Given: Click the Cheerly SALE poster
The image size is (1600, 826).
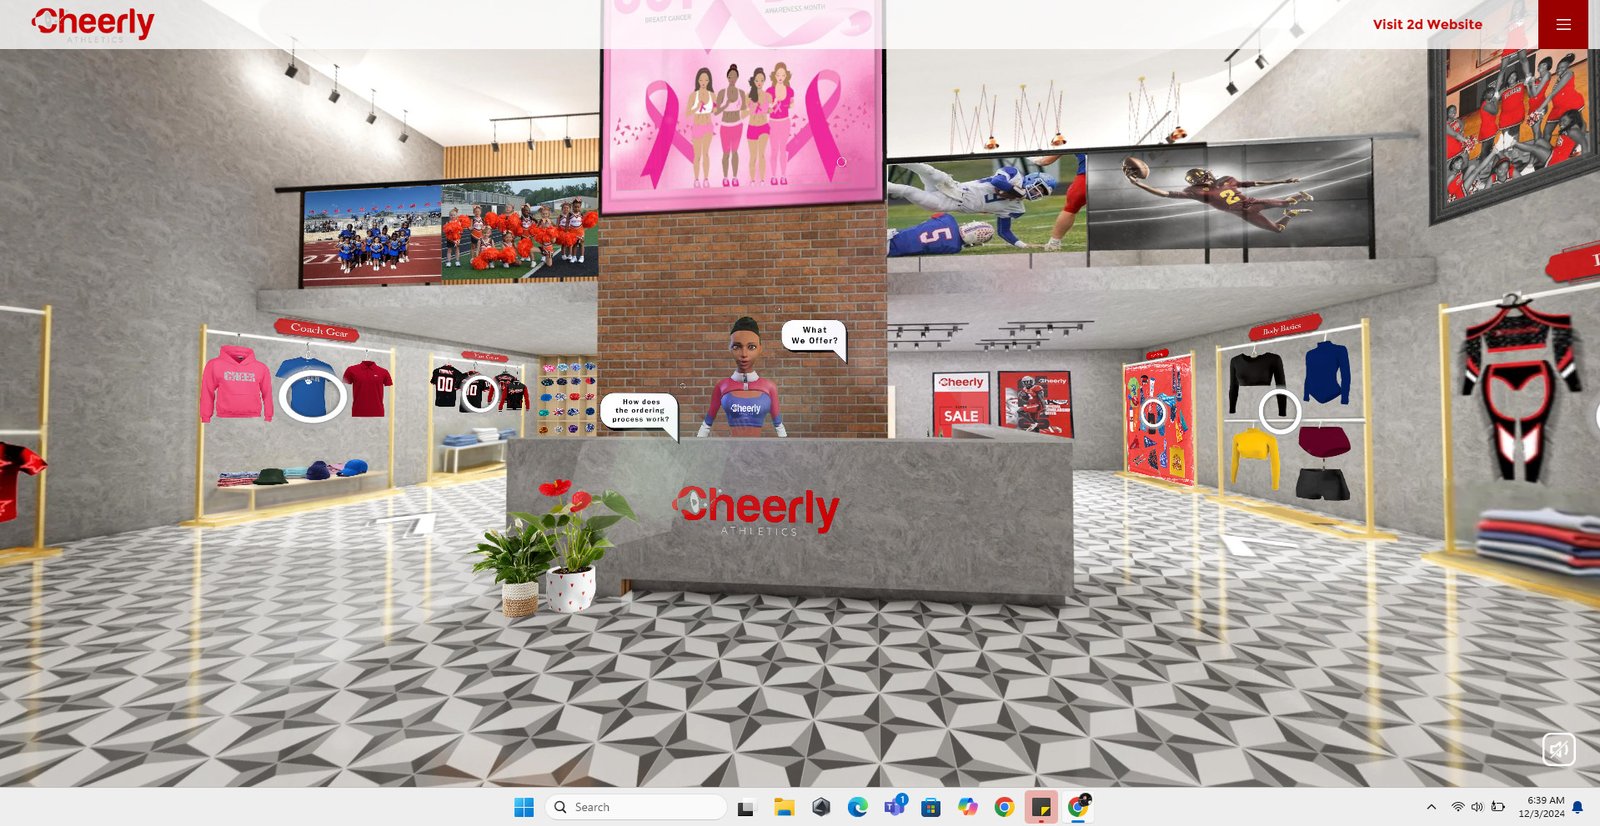Looking at the screenshot, I should click(961, 403).
